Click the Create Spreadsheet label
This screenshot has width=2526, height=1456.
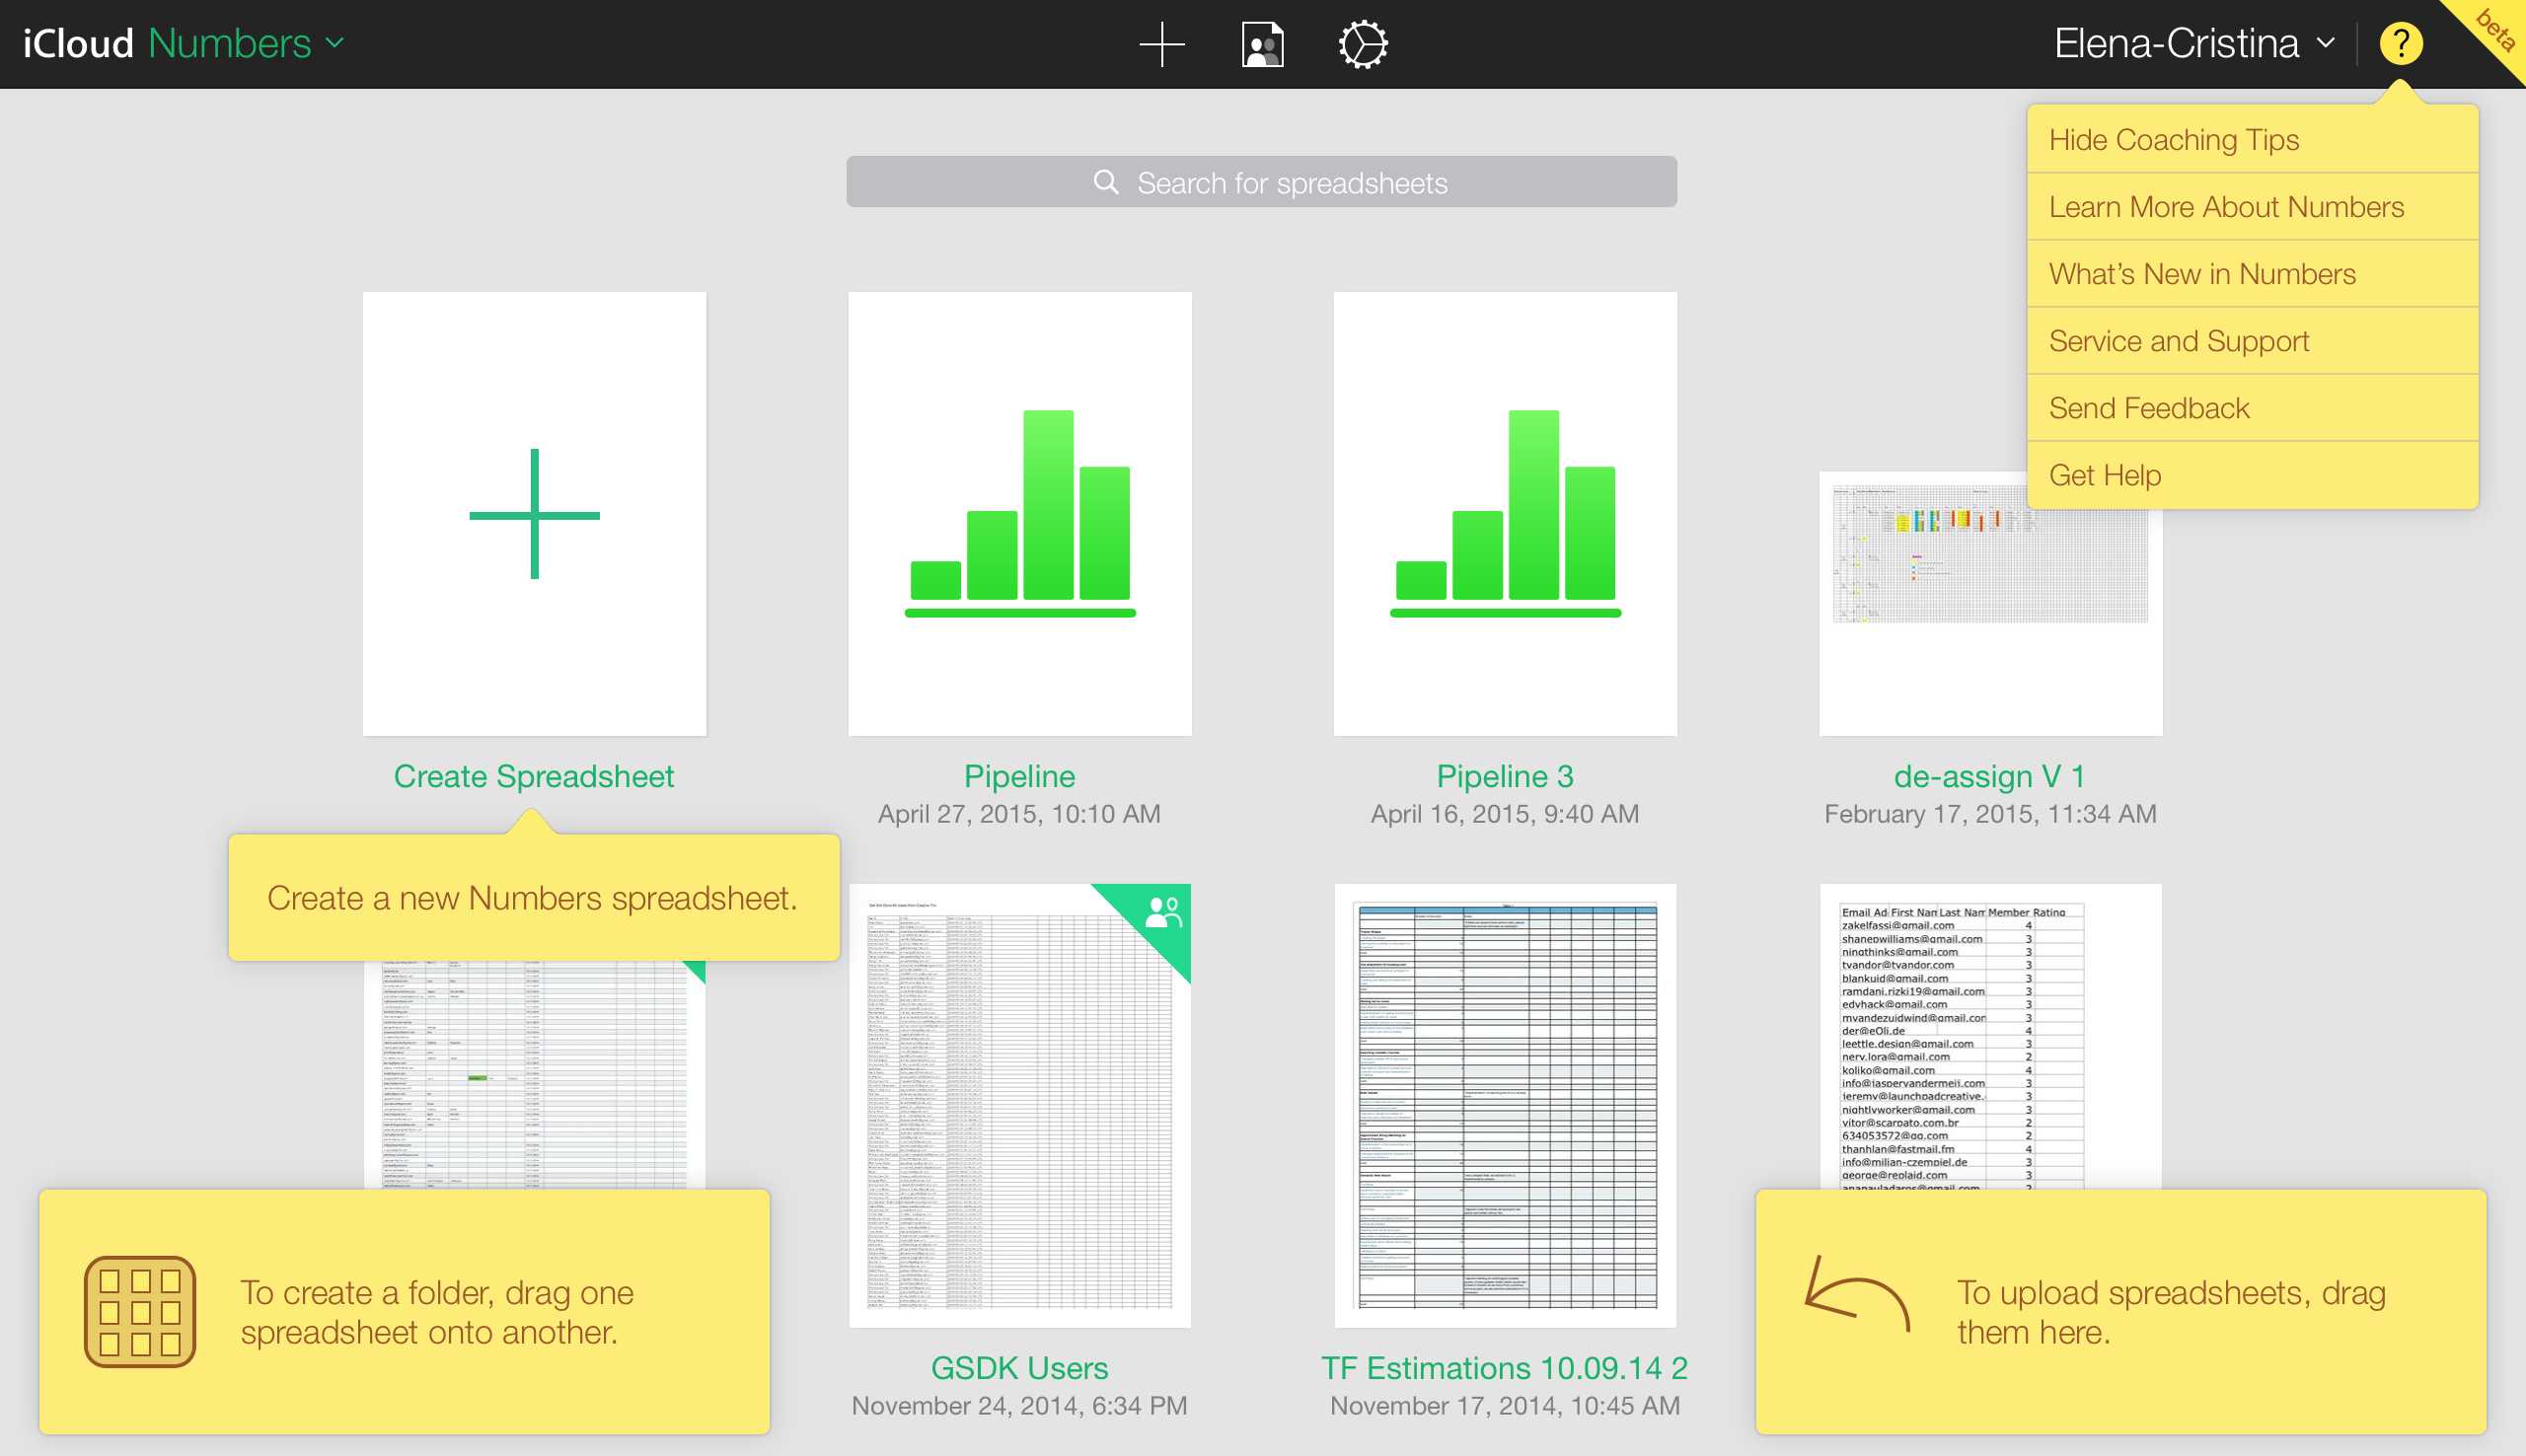tap(534, 776)
